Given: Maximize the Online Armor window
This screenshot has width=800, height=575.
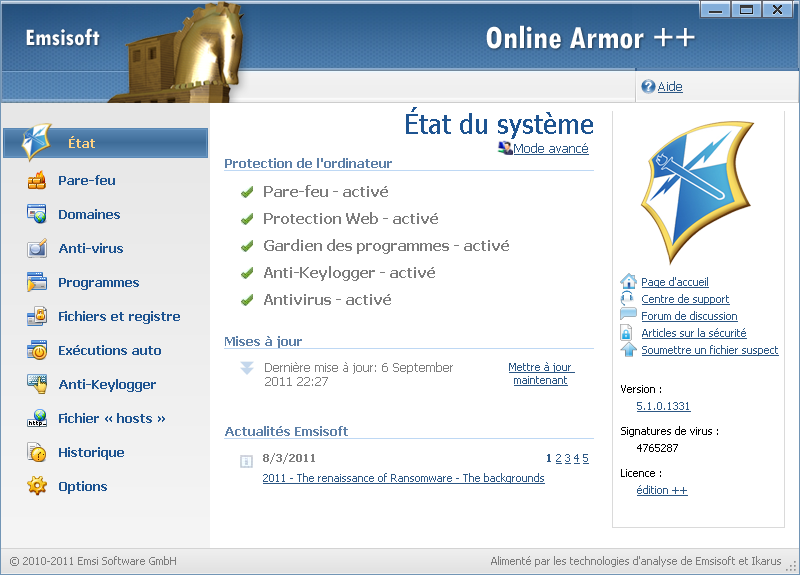Looking at the screenshot, I should point(746,9).
